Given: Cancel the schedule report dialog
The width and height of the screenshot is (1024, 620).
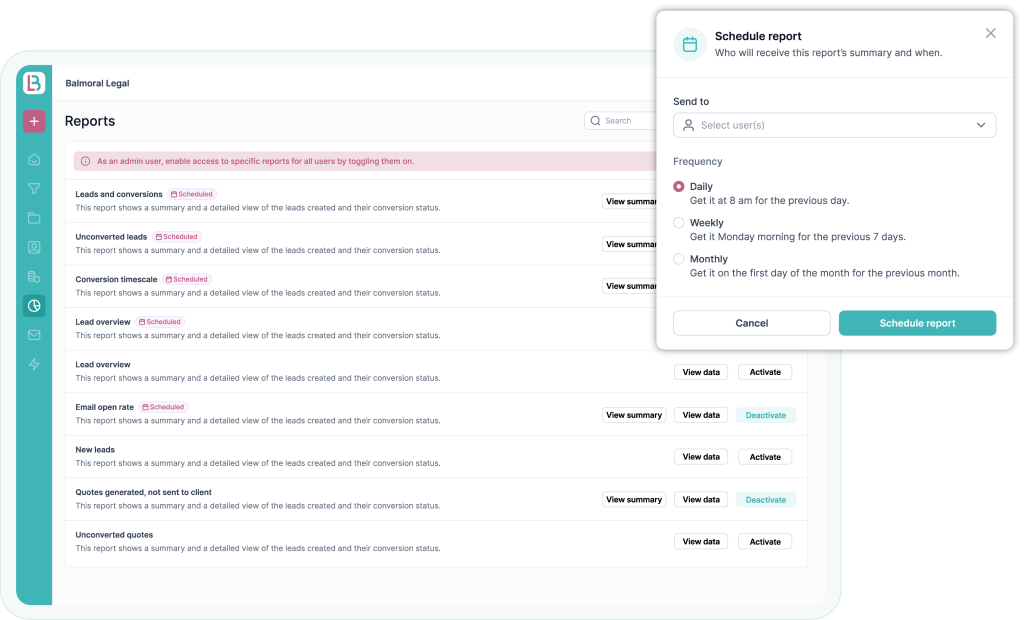Looking at the screenshot, I should tap(751, 323).
